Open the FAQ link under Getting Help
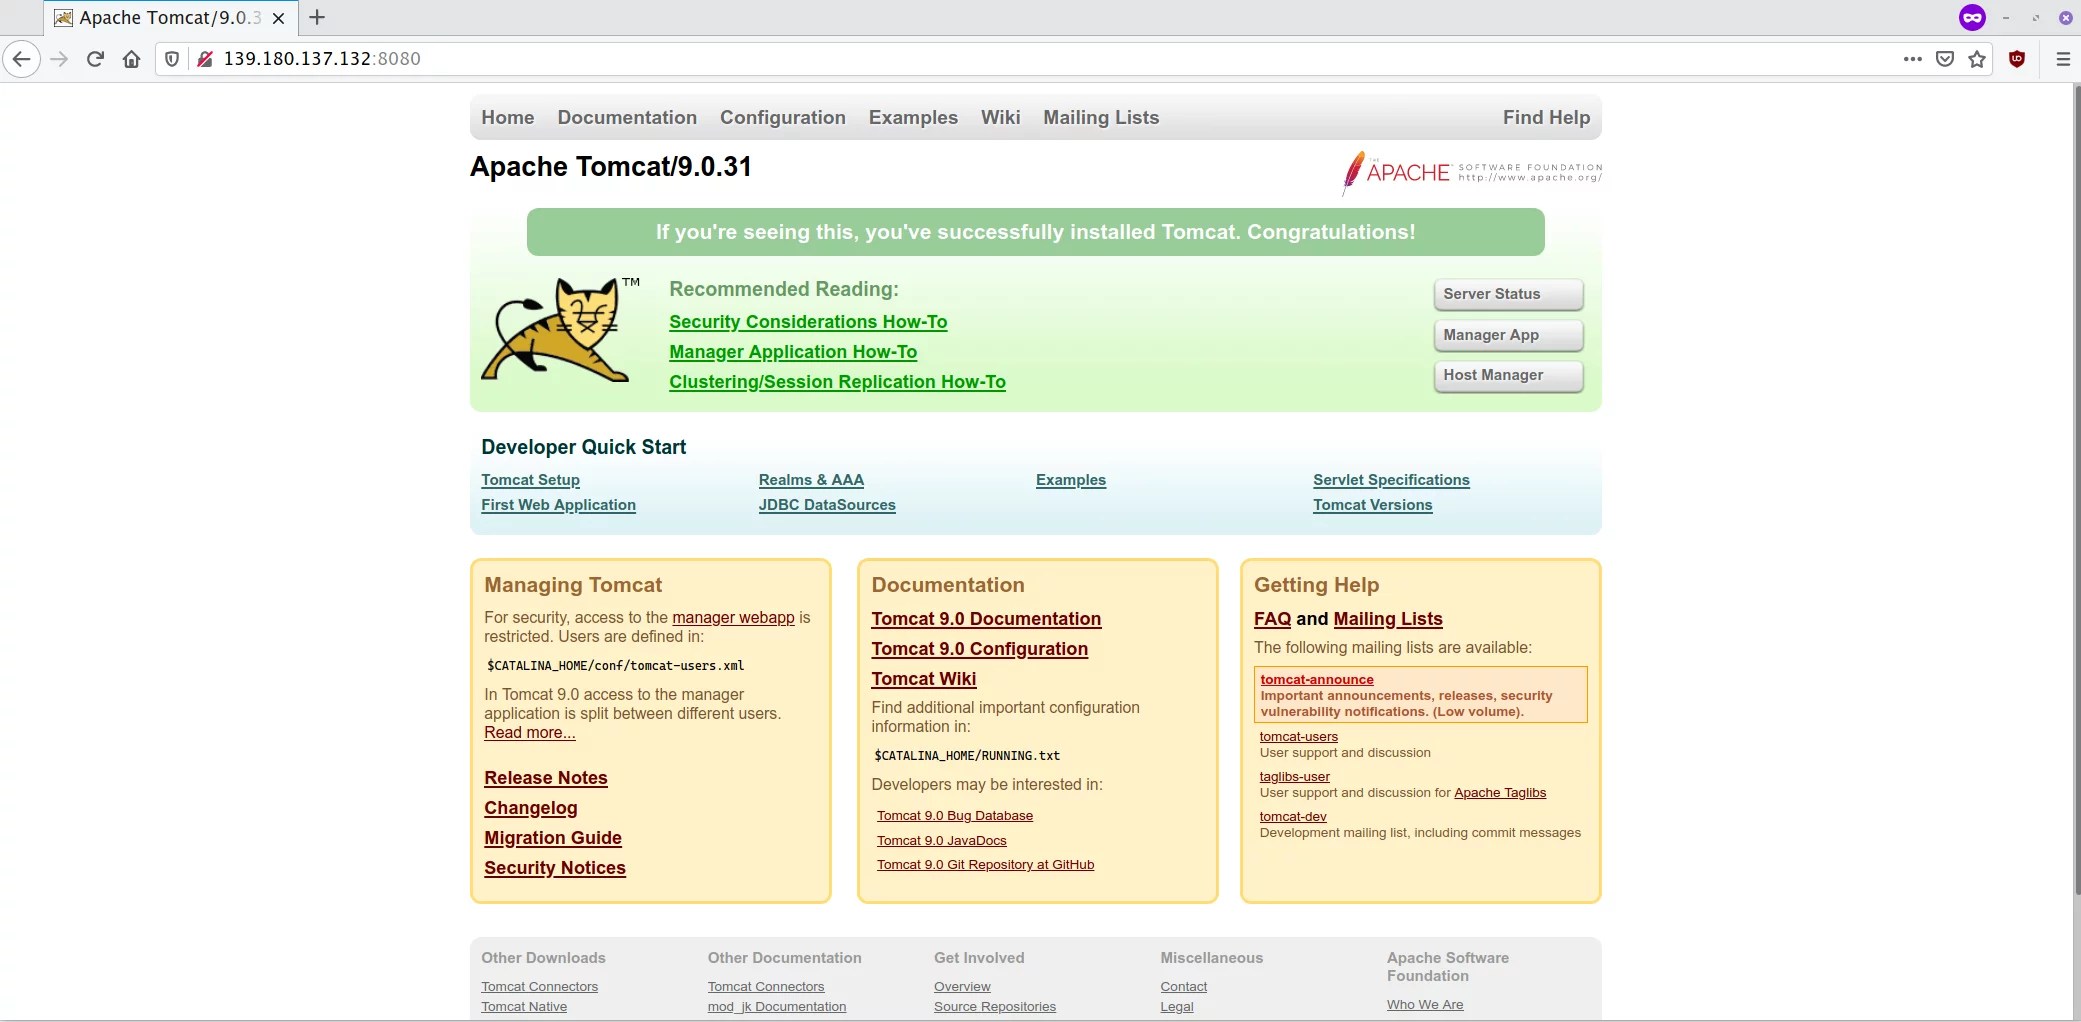This screenshot has width=2081, height=1022. (x=1272, y=619)
